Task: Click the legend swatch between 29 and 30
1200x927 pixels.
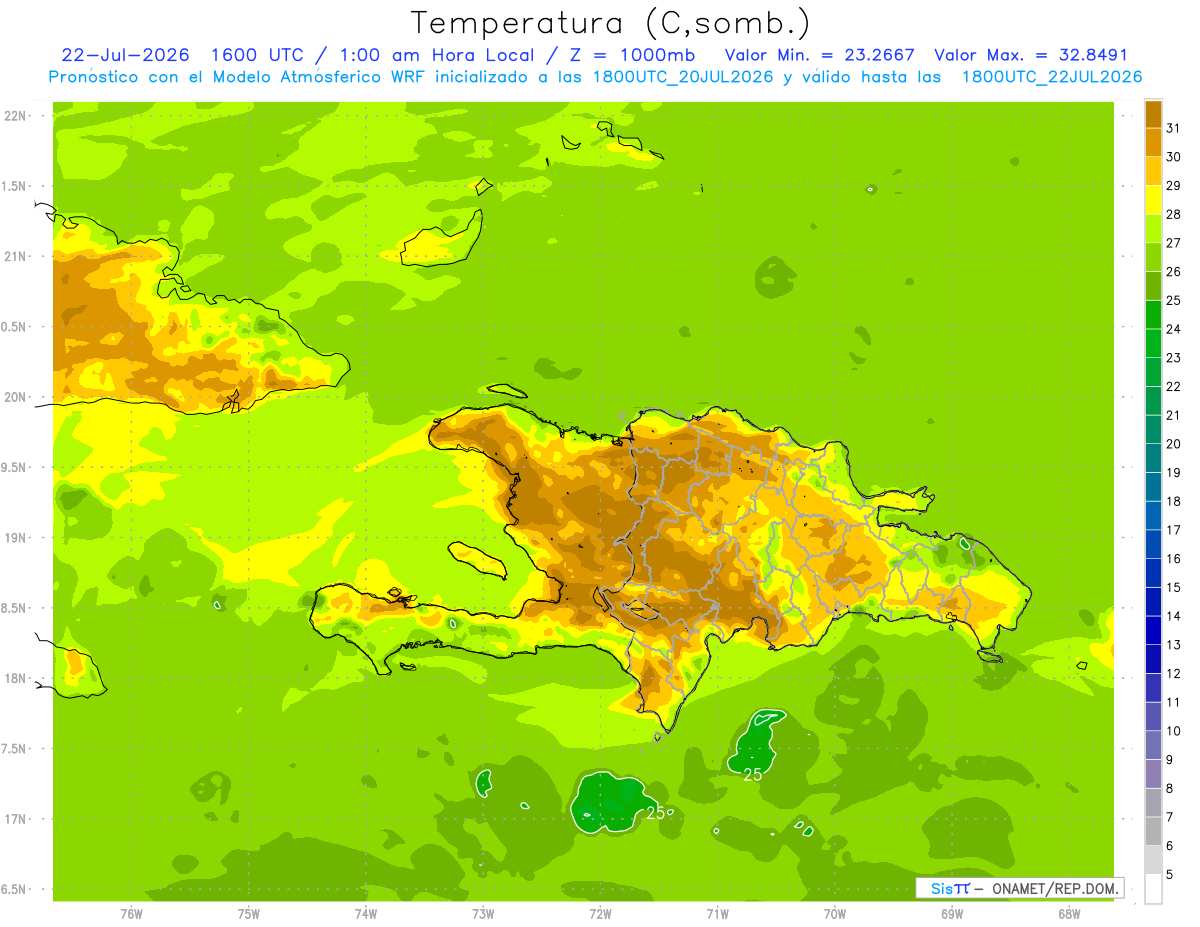Action: [x=1153, y=171]
